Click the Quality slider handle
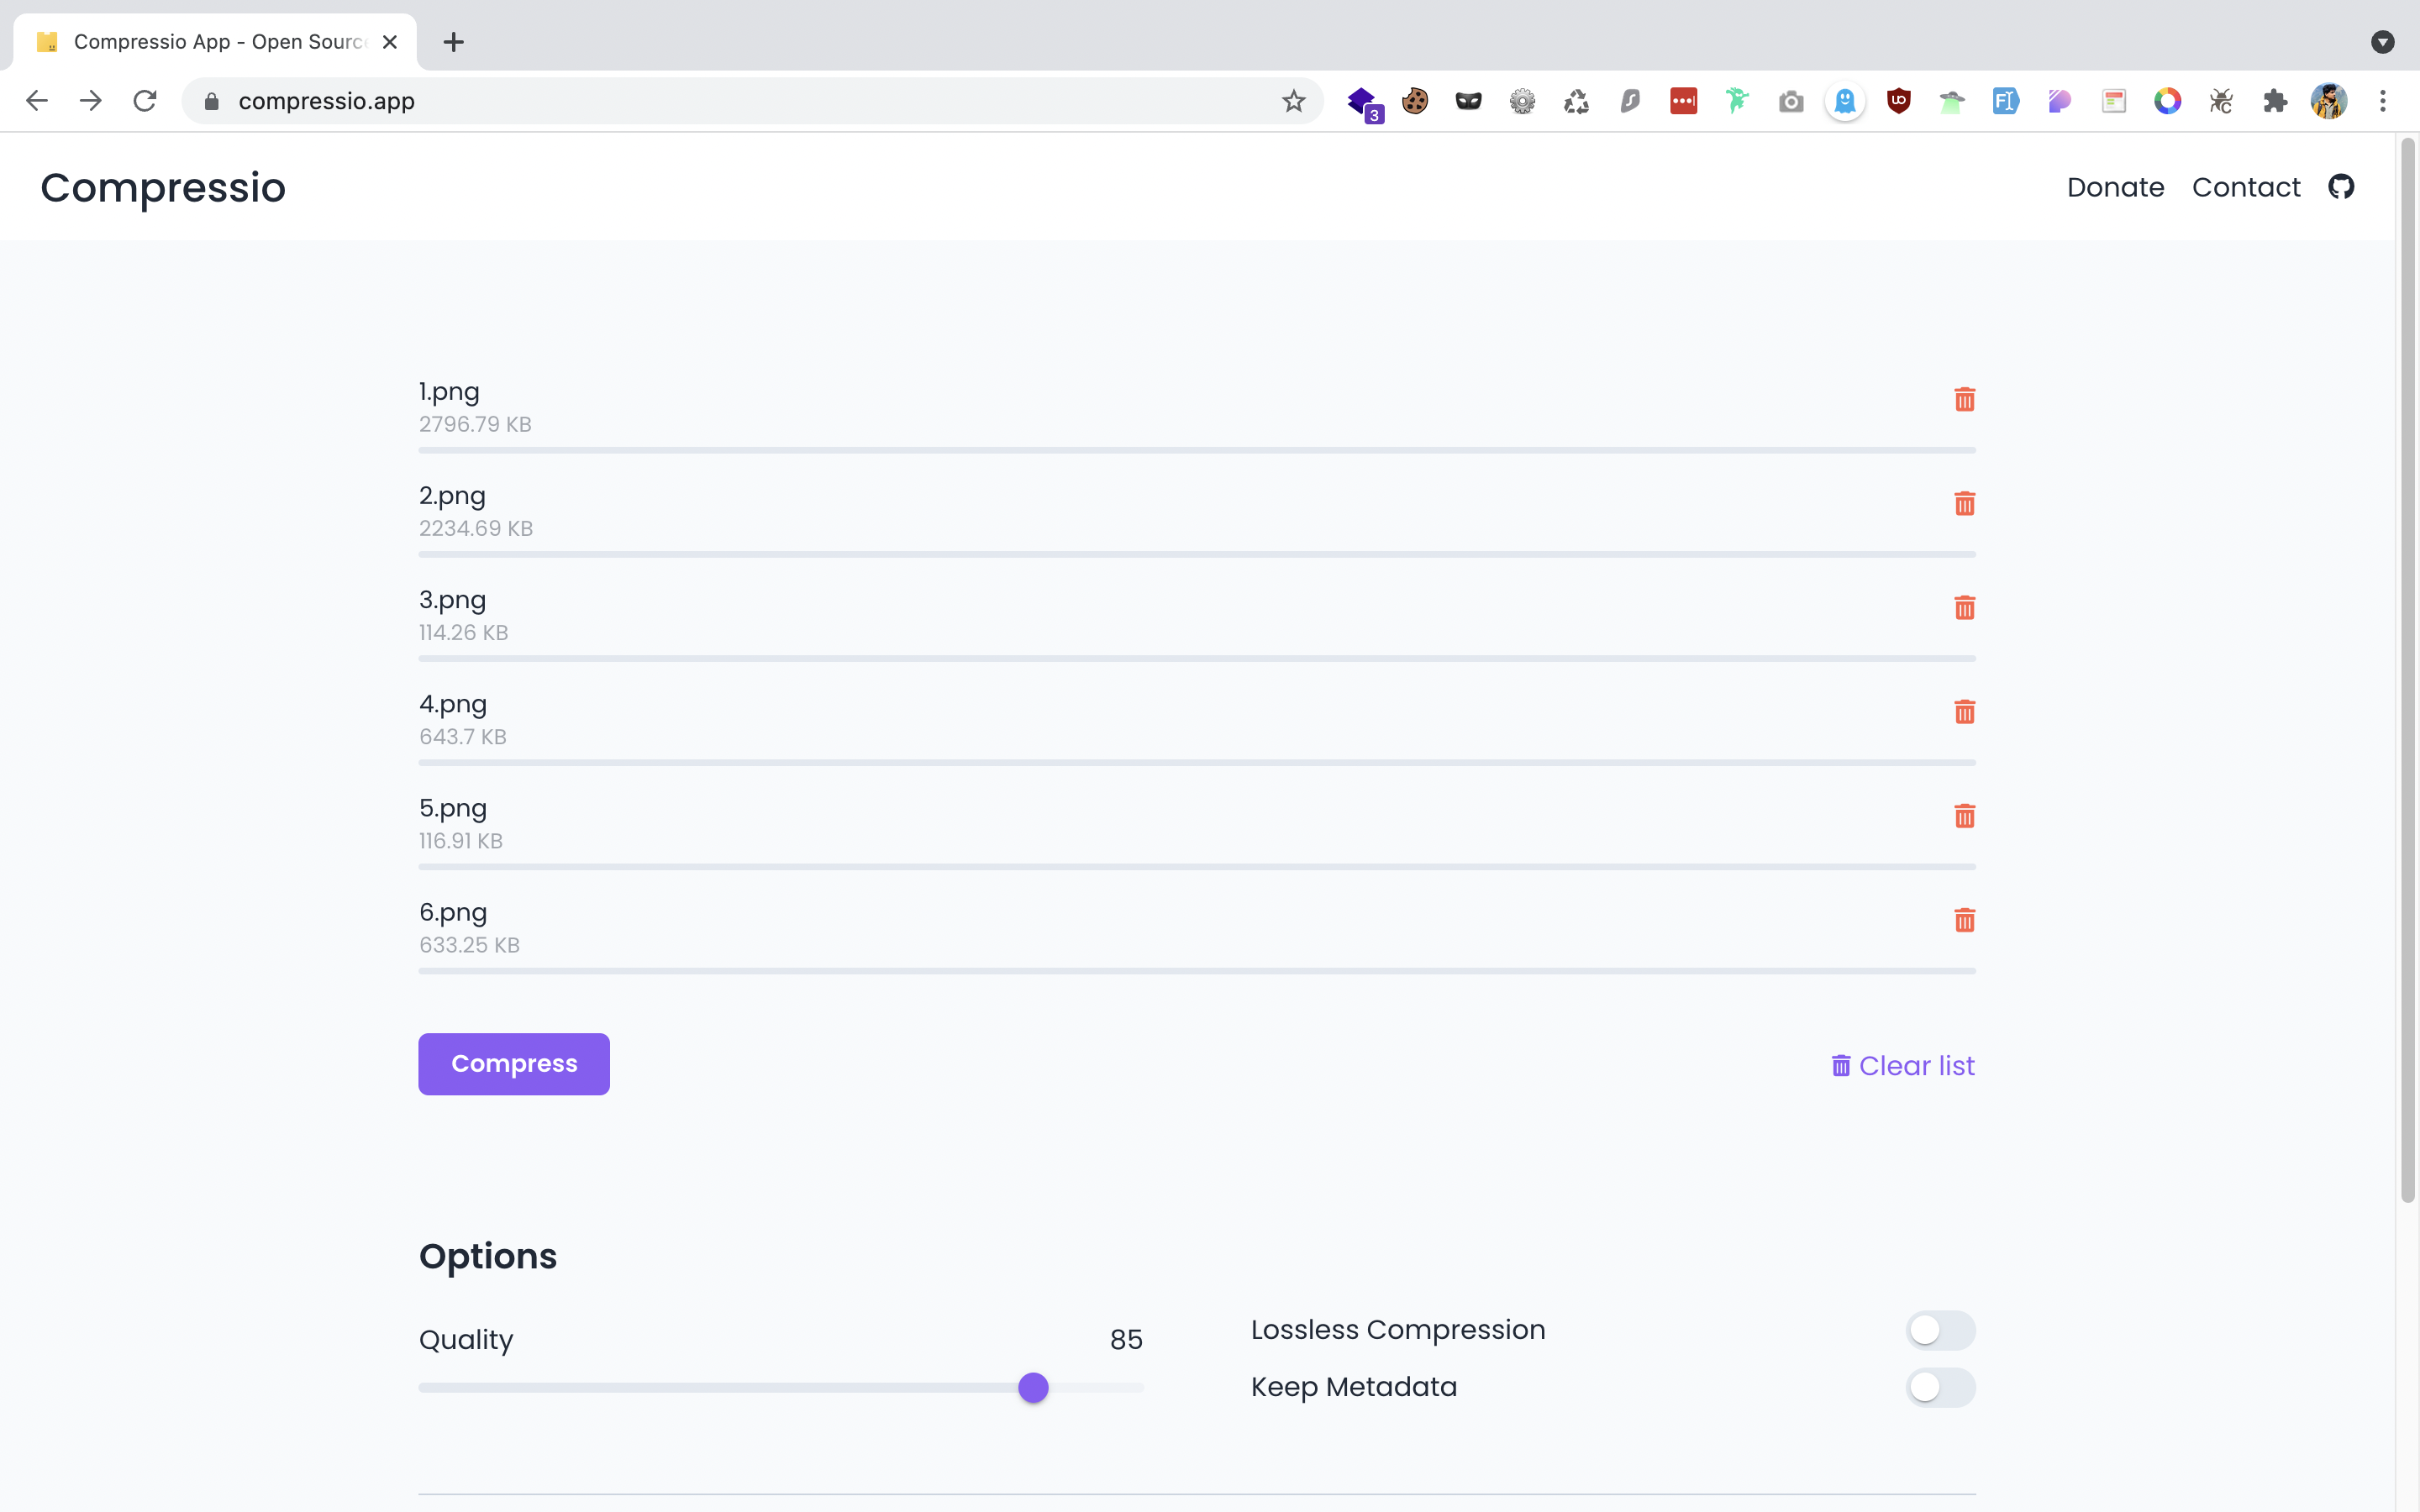The height and width of the screenshot is (1512, 2420). tap(1033, 1388)
